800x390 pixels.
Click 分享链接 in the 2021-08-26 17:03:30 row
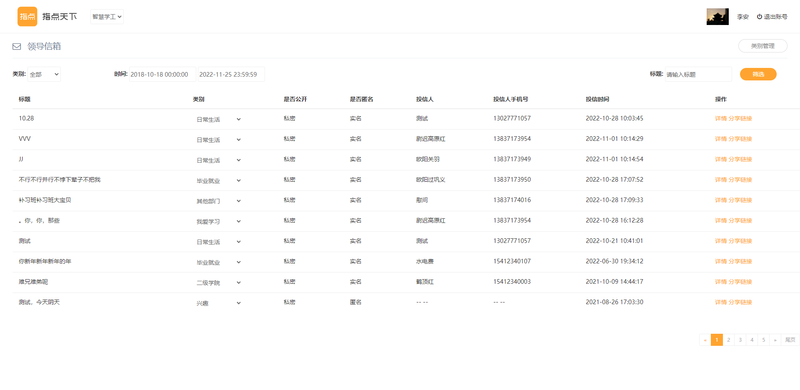(740, 302)
